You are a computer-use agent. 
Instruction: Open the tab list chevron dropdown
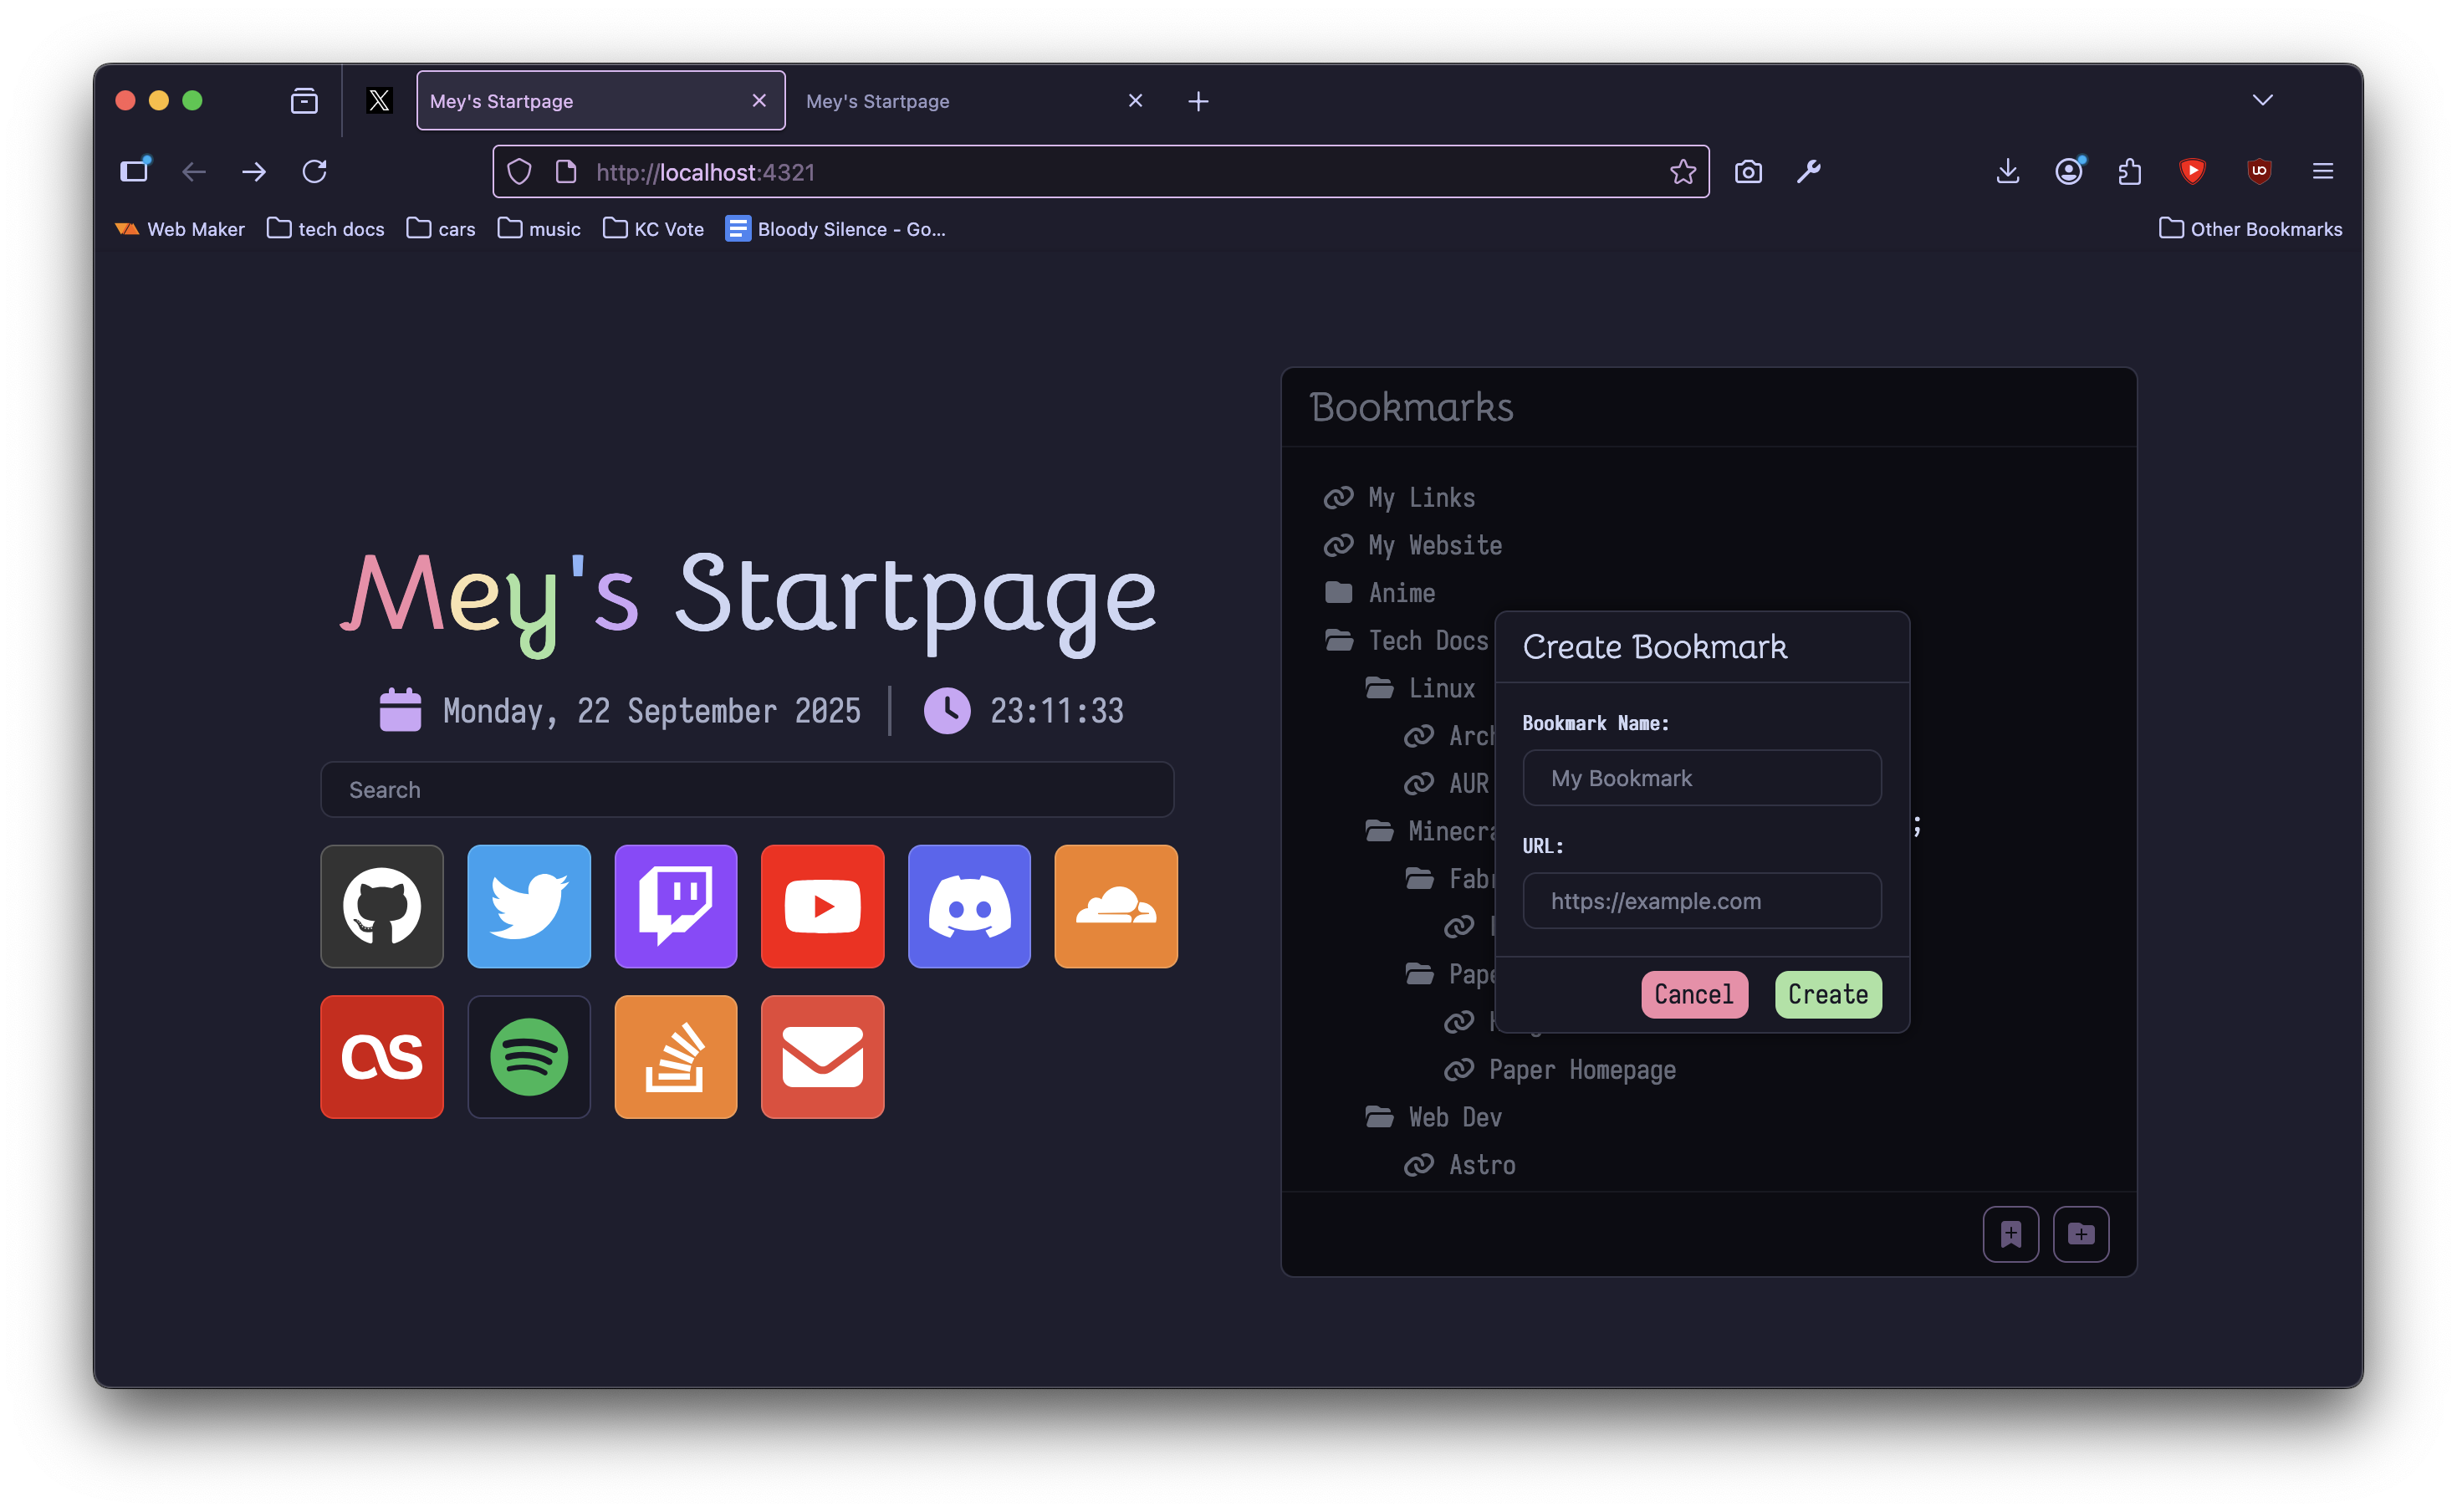click(2264, 100)
